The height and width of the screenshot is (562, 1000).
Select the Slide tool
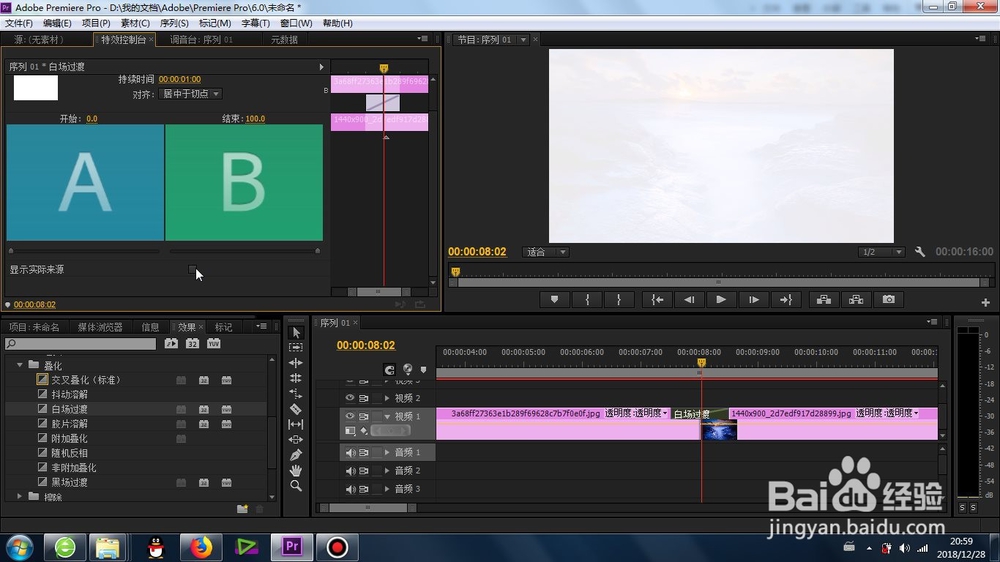296,440
